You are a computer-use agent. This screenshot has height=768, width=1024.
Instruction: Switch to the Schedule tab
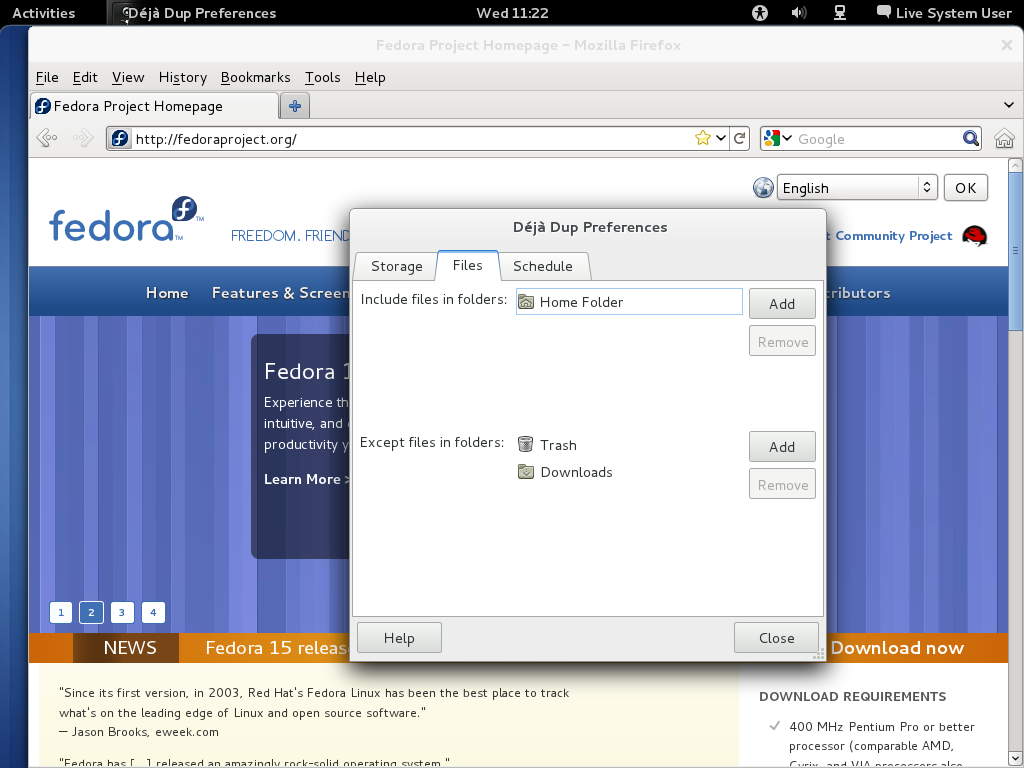click(543, 266)
